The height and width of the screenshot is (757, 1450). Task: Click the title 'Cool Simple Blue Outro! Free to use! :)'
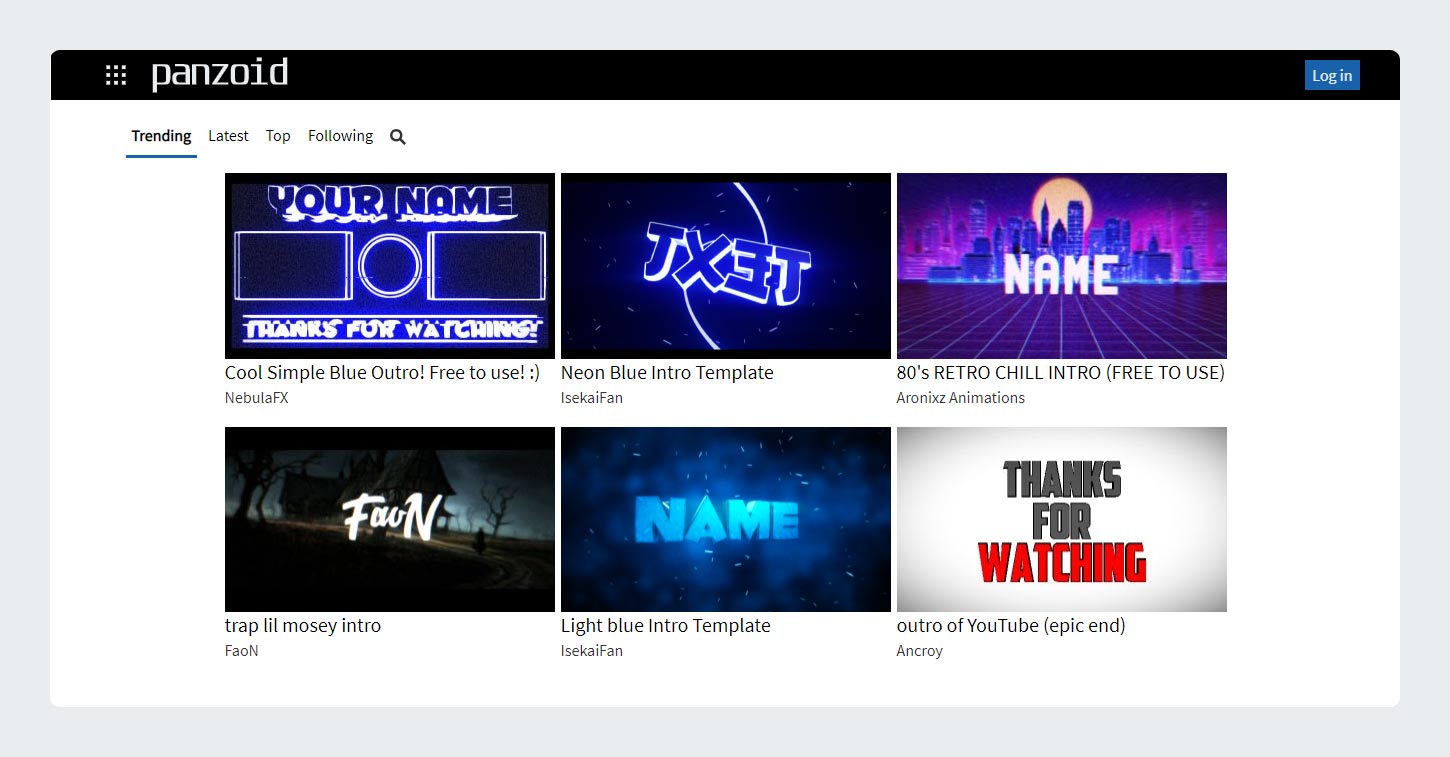[x=382, y=373]
